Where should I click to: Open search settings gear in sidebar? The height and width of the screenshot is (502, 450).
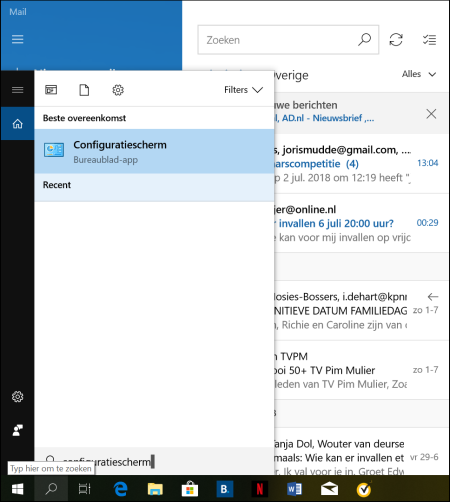tap(18, 397)
